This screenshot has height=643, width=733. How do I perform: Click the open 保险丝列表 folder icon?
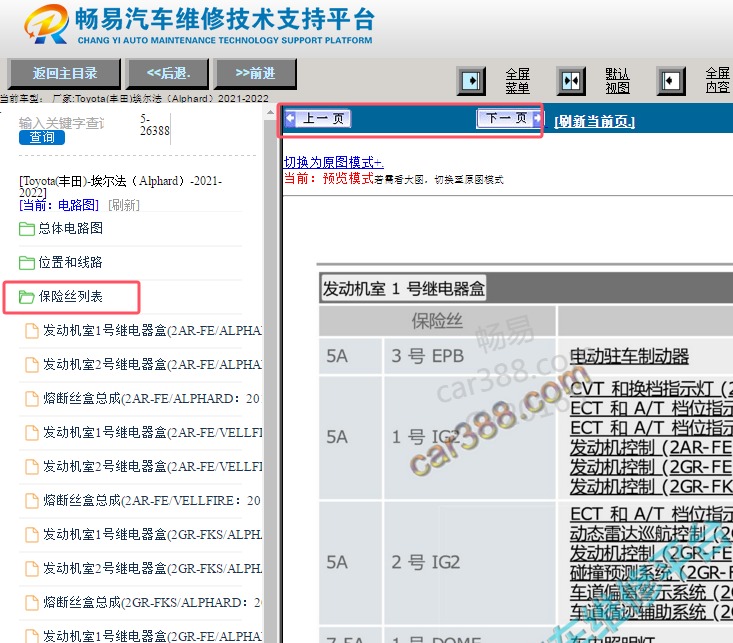27,297
